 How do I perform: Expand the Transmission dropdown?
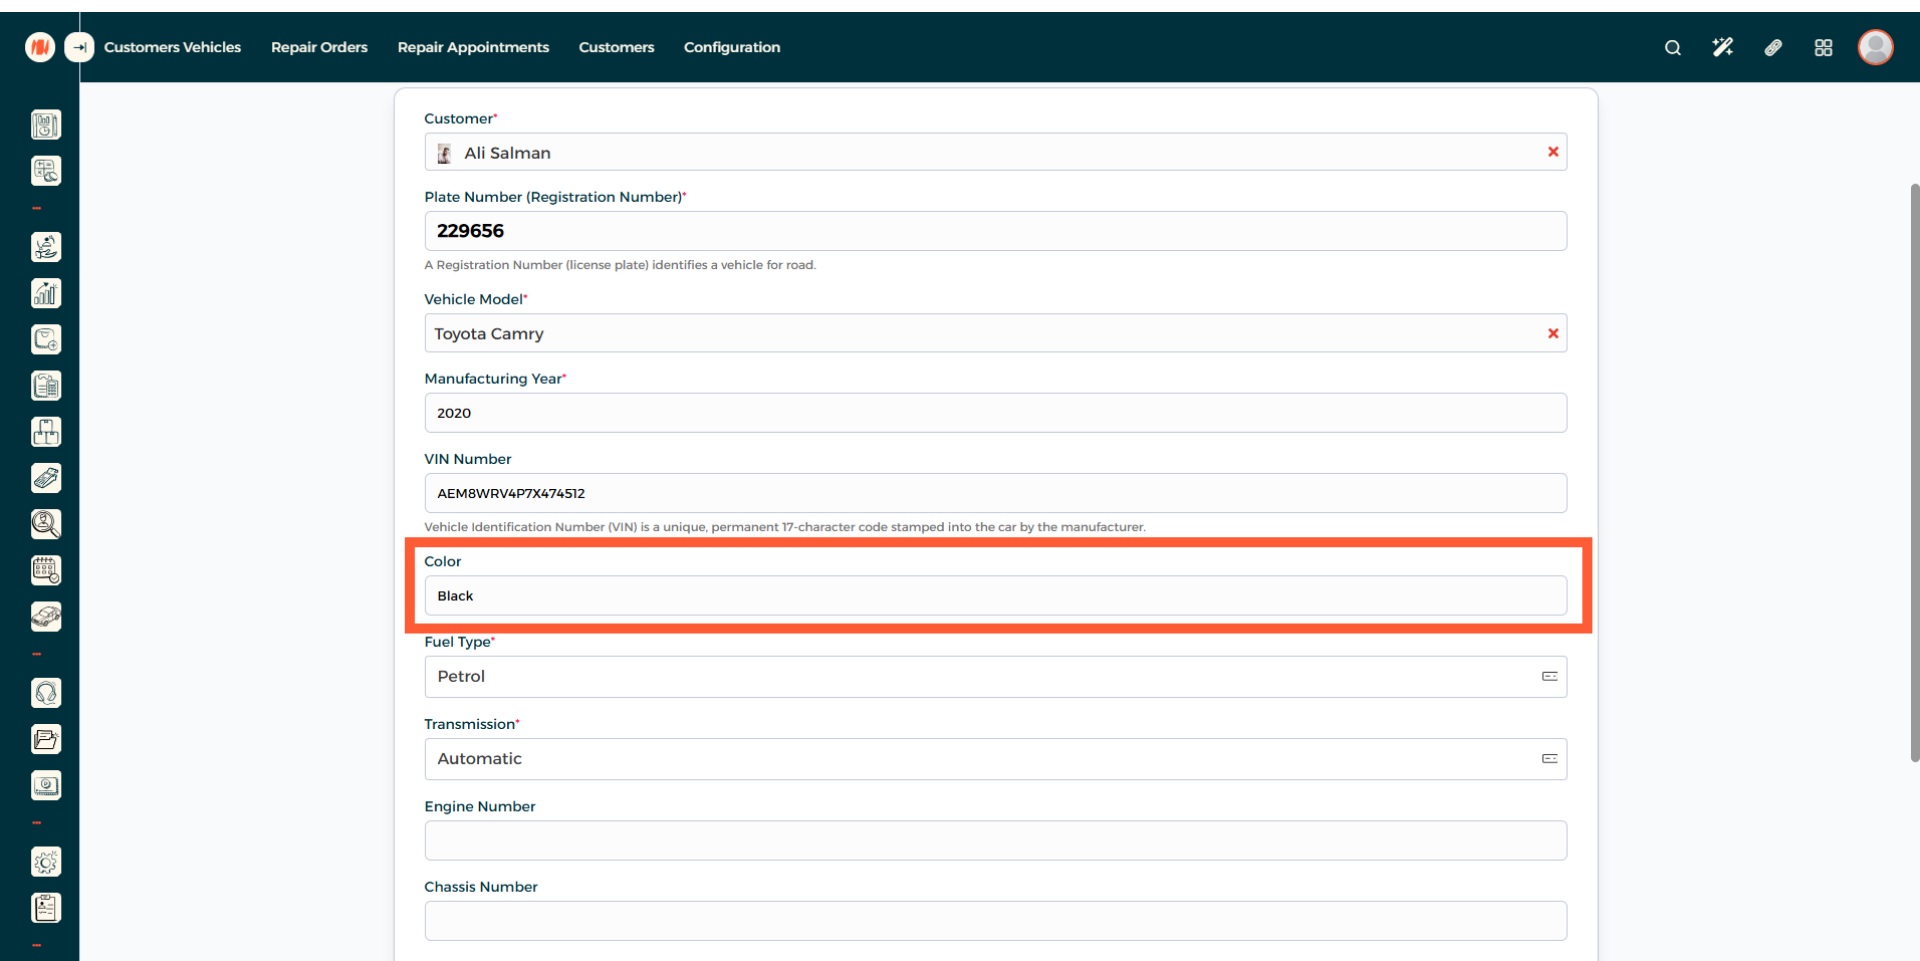(x=994, y=759)
